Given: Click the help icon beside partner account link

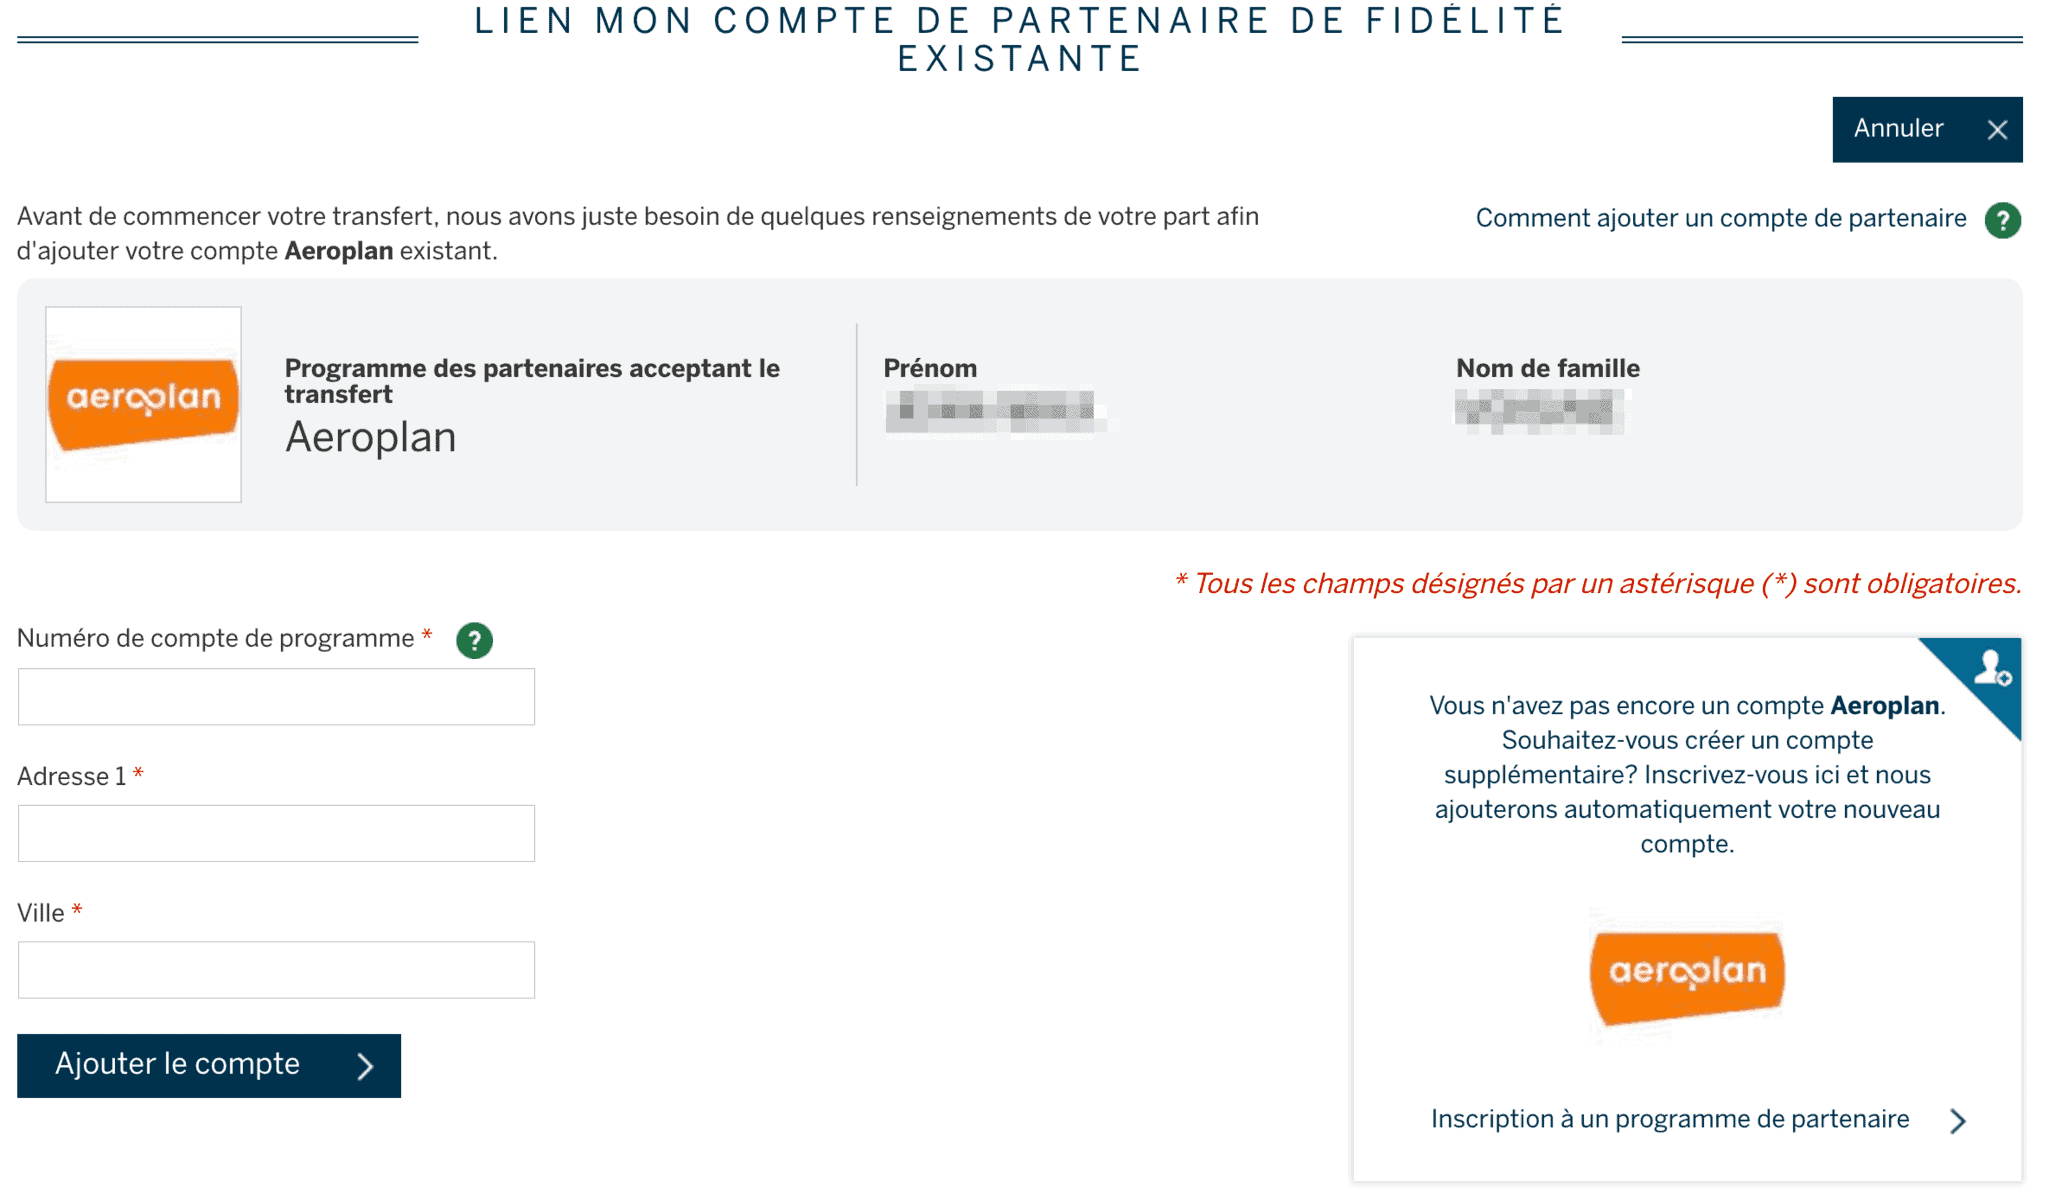Looking at the screenshot, I should pos(2002,220).
